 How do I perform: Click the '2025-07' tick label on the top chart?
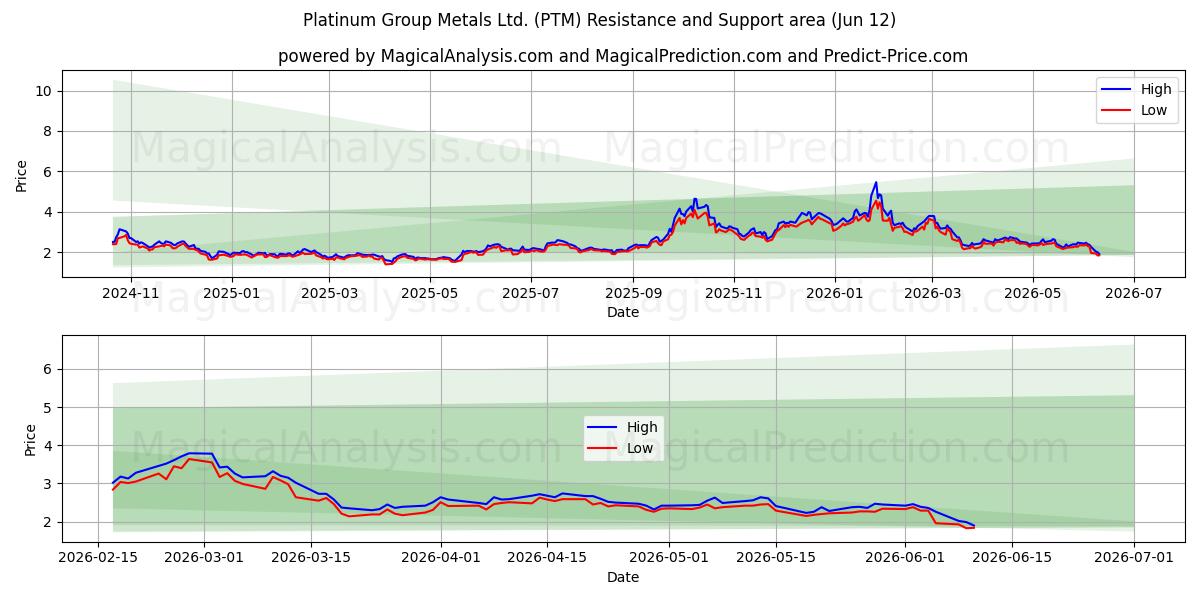[531, 293]
